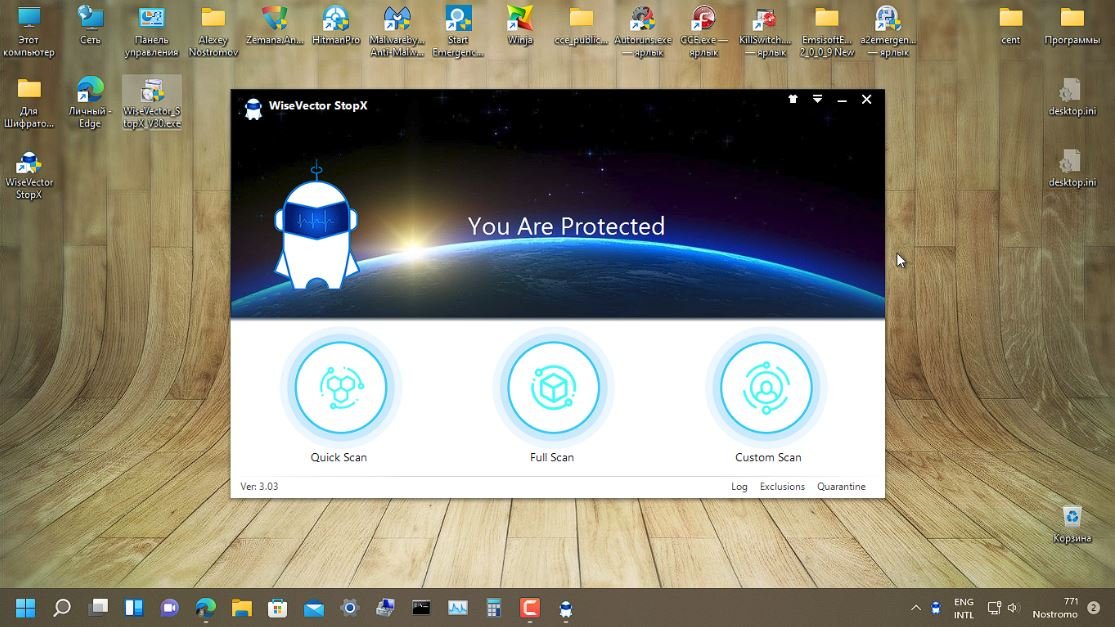
Task: Minimize the WiseVector StopX window
Action: [842, 100]
